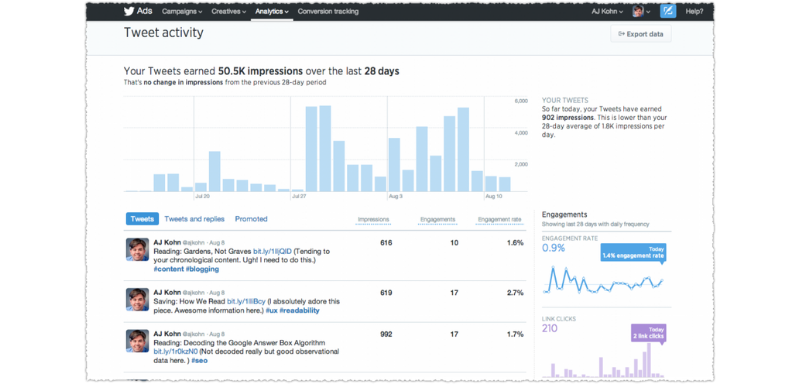Open the AJ Kohn account dropdown
Viewport: 800px width, 384px height.
click(607, 11)
